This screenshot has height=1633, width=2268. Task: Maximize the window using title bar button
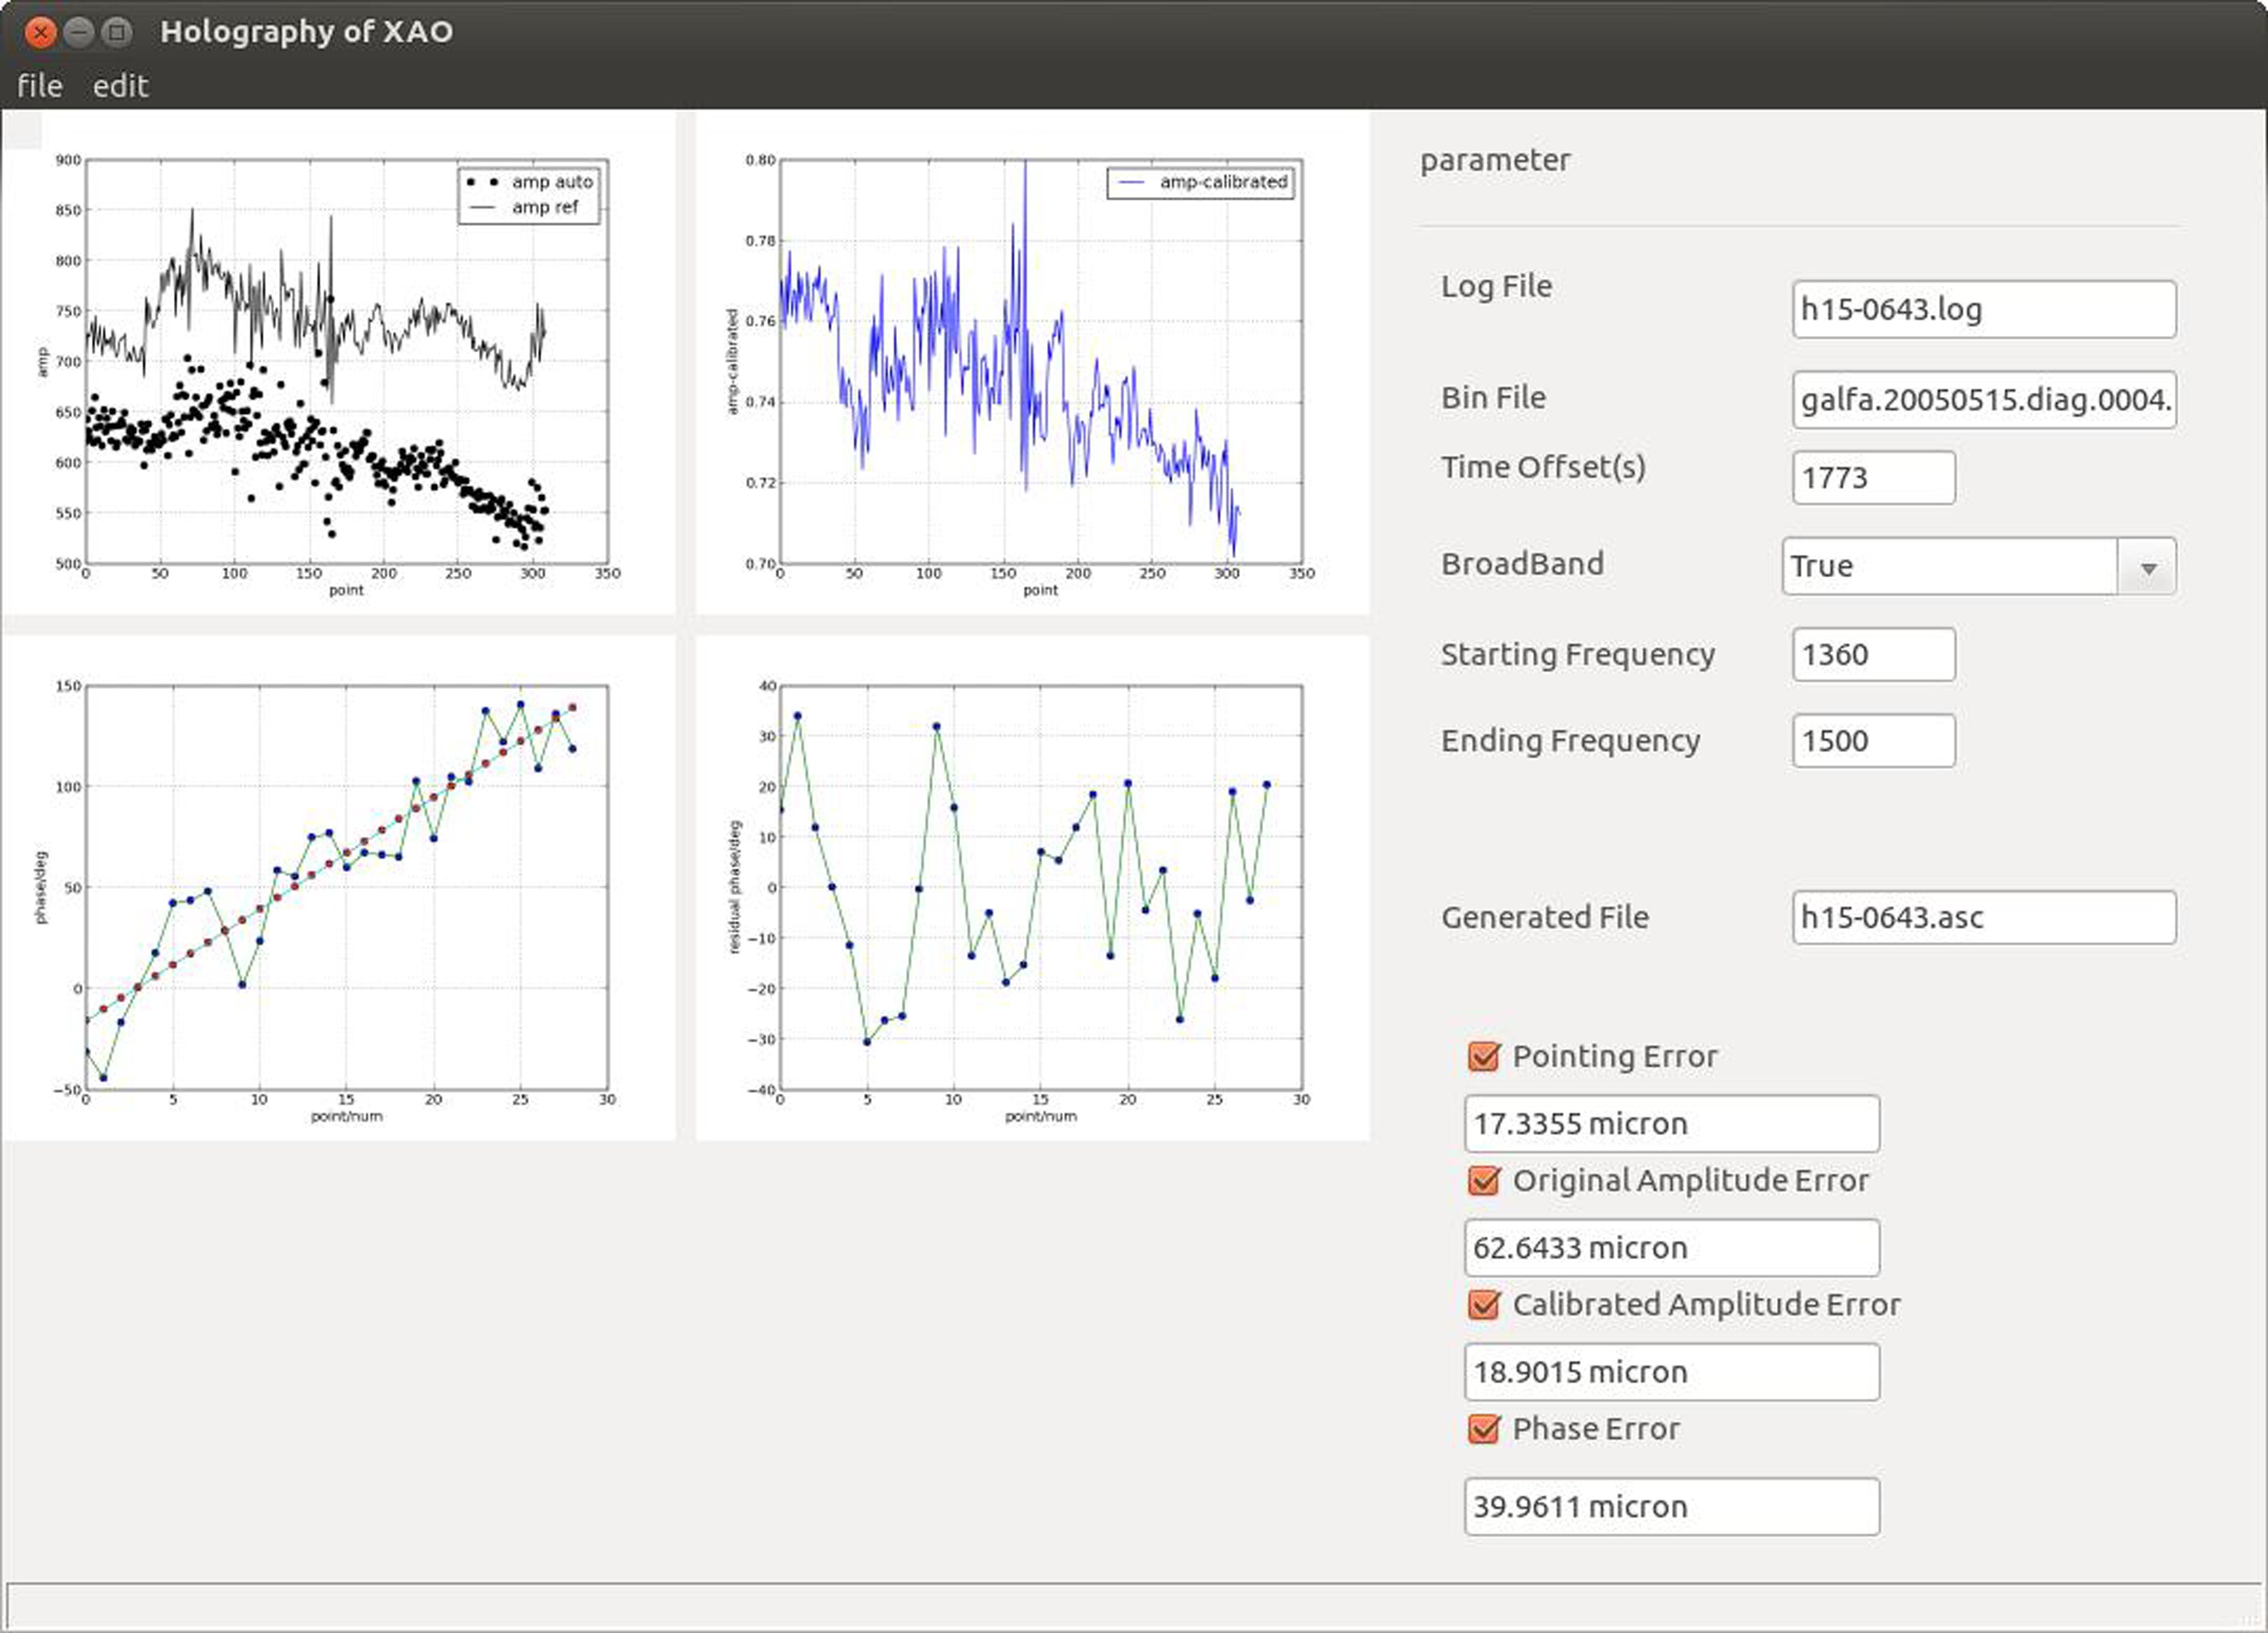coord(118,33)
